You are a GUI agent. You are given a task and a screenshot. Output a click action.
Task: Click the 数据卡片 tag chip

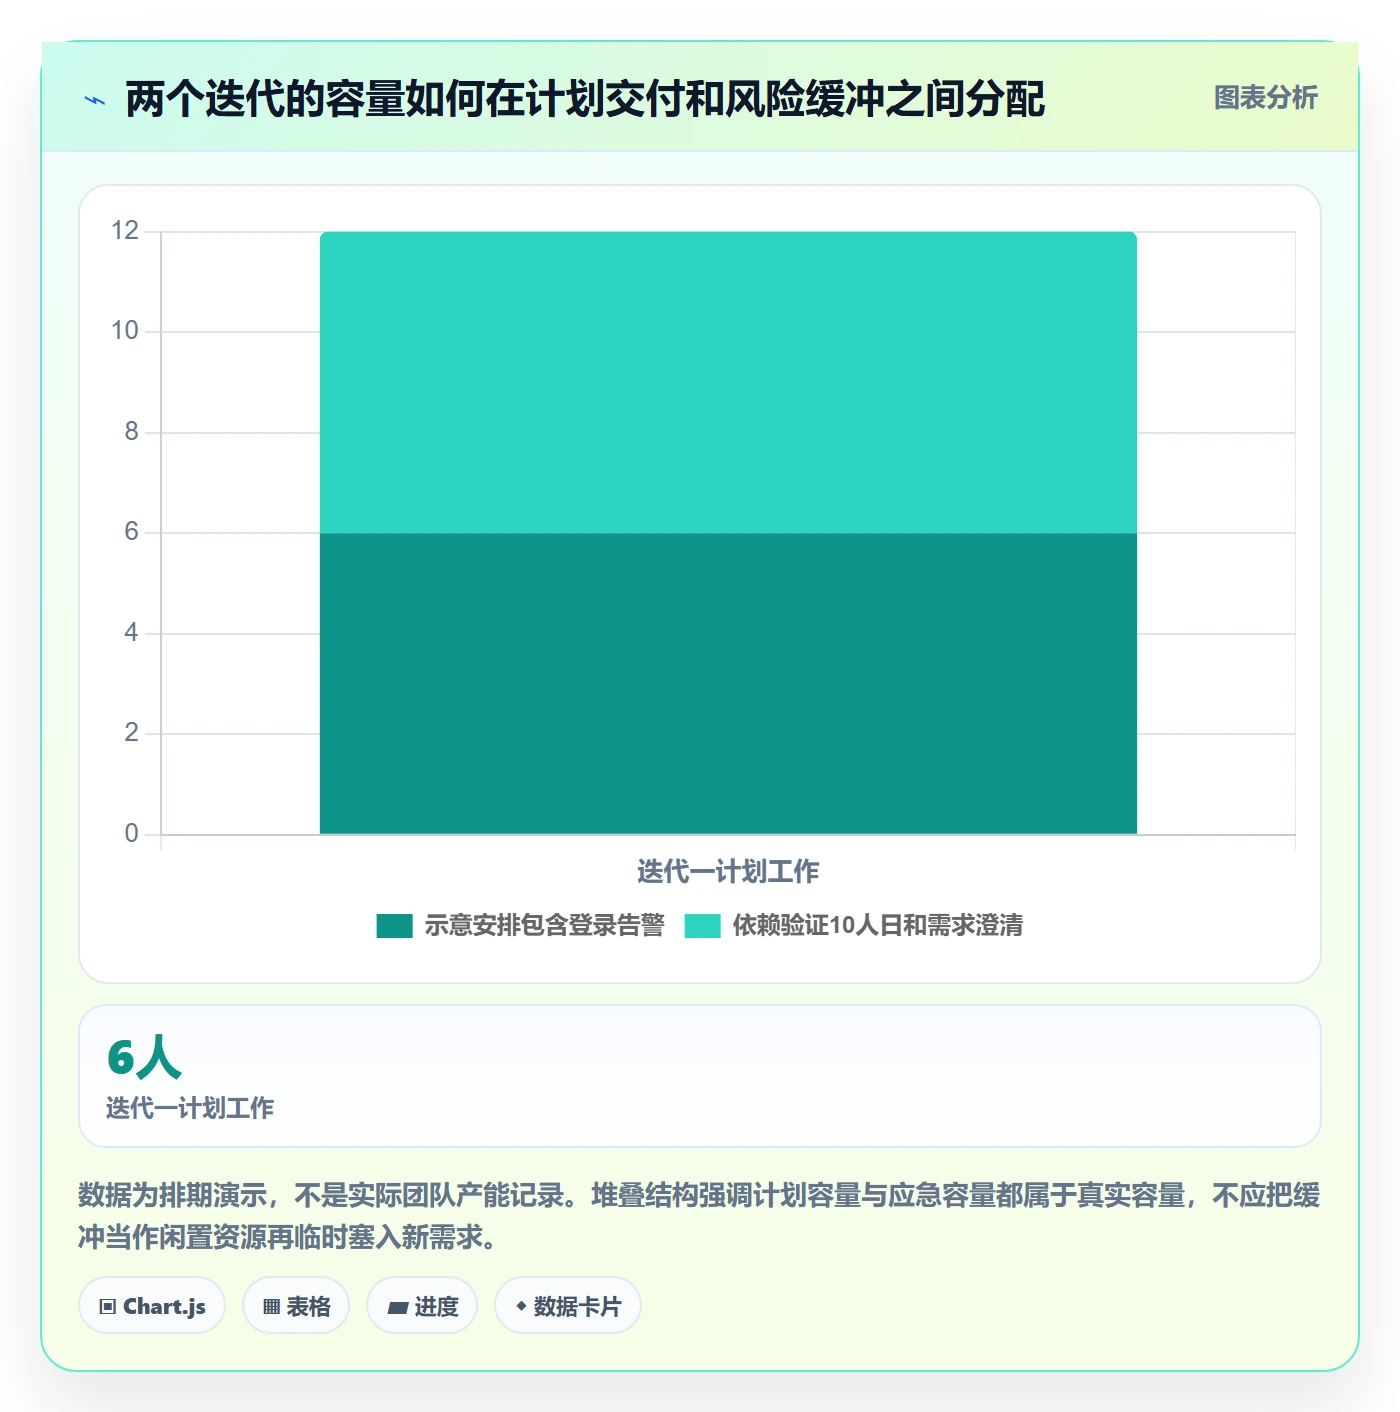(568, 1306)
